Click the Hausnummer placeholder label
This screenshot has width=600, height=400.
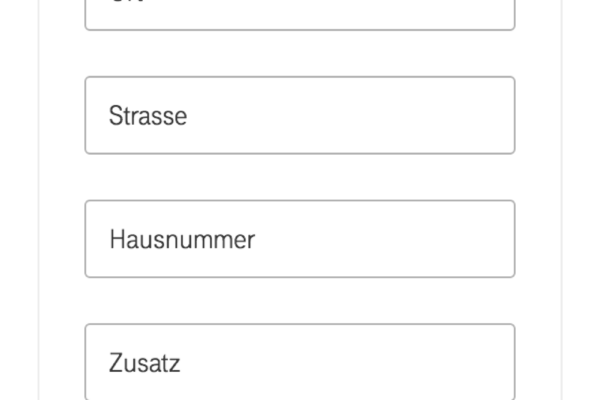point(182,240)
